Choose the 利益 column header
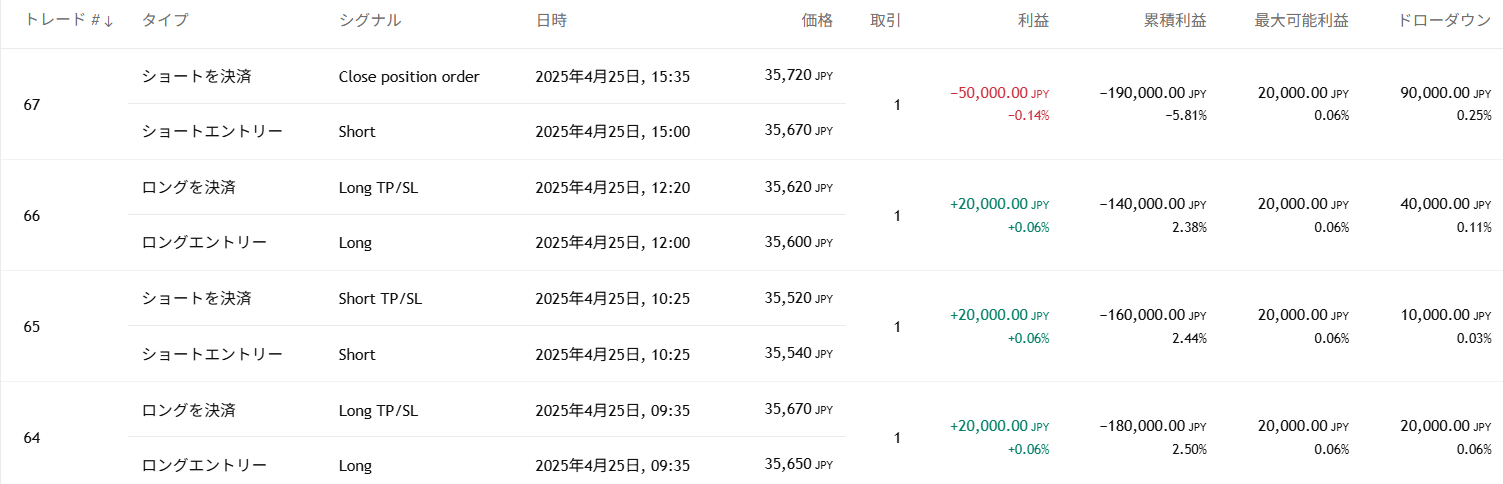The image size is (1503, 484). (1033, 20)
